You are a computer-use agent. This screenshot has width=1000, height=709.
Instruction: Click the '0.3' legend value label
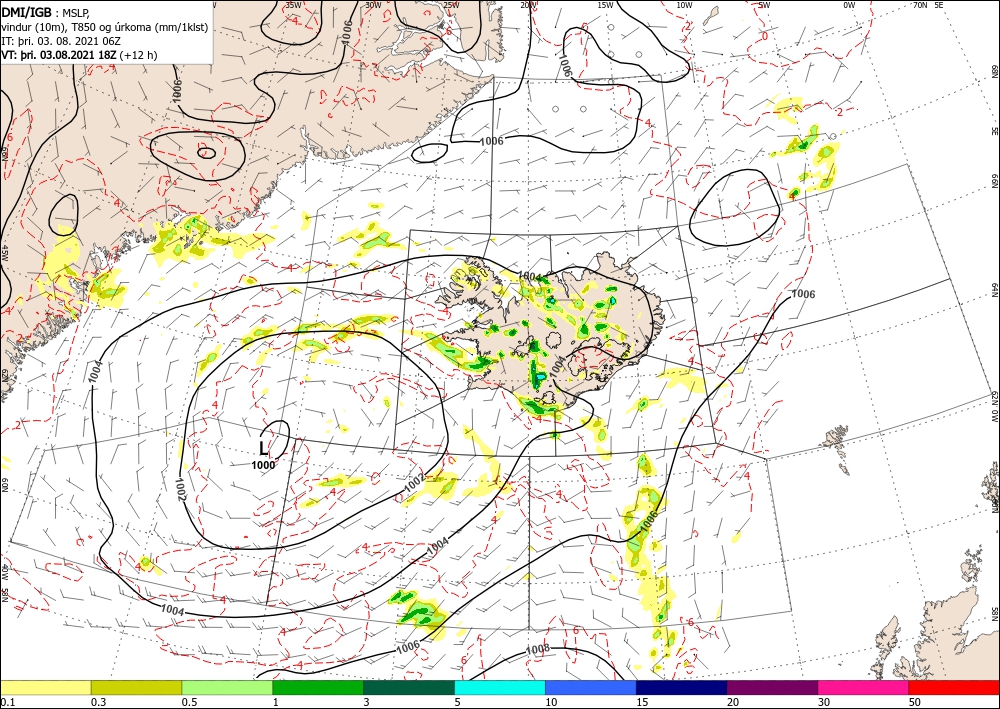tap(98, 702)
